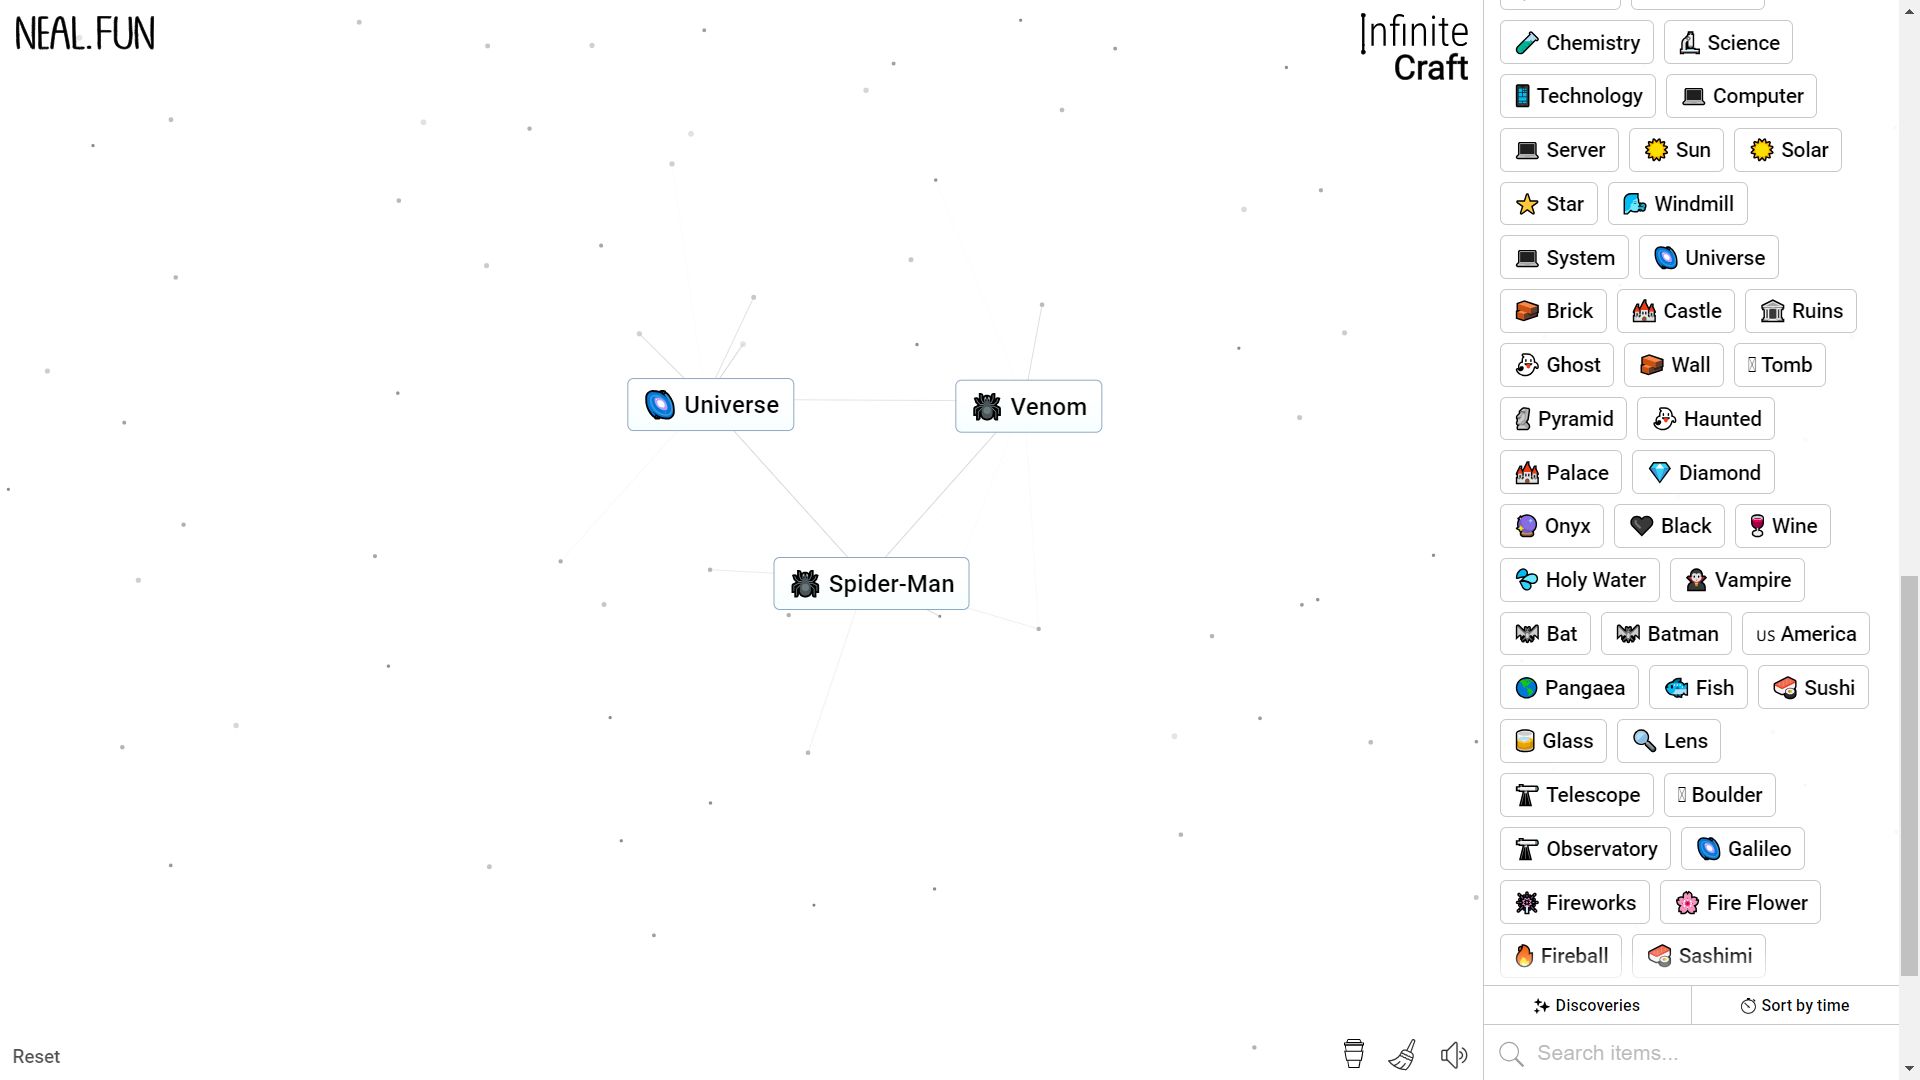Click the Discoveries tab label

click(x=1588, y=1005)
